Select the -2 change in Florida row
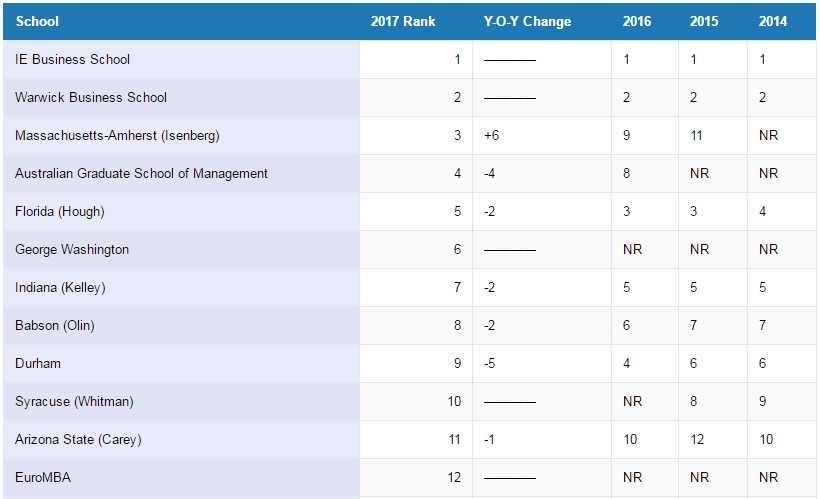820x499 pixels. point(489,211)
